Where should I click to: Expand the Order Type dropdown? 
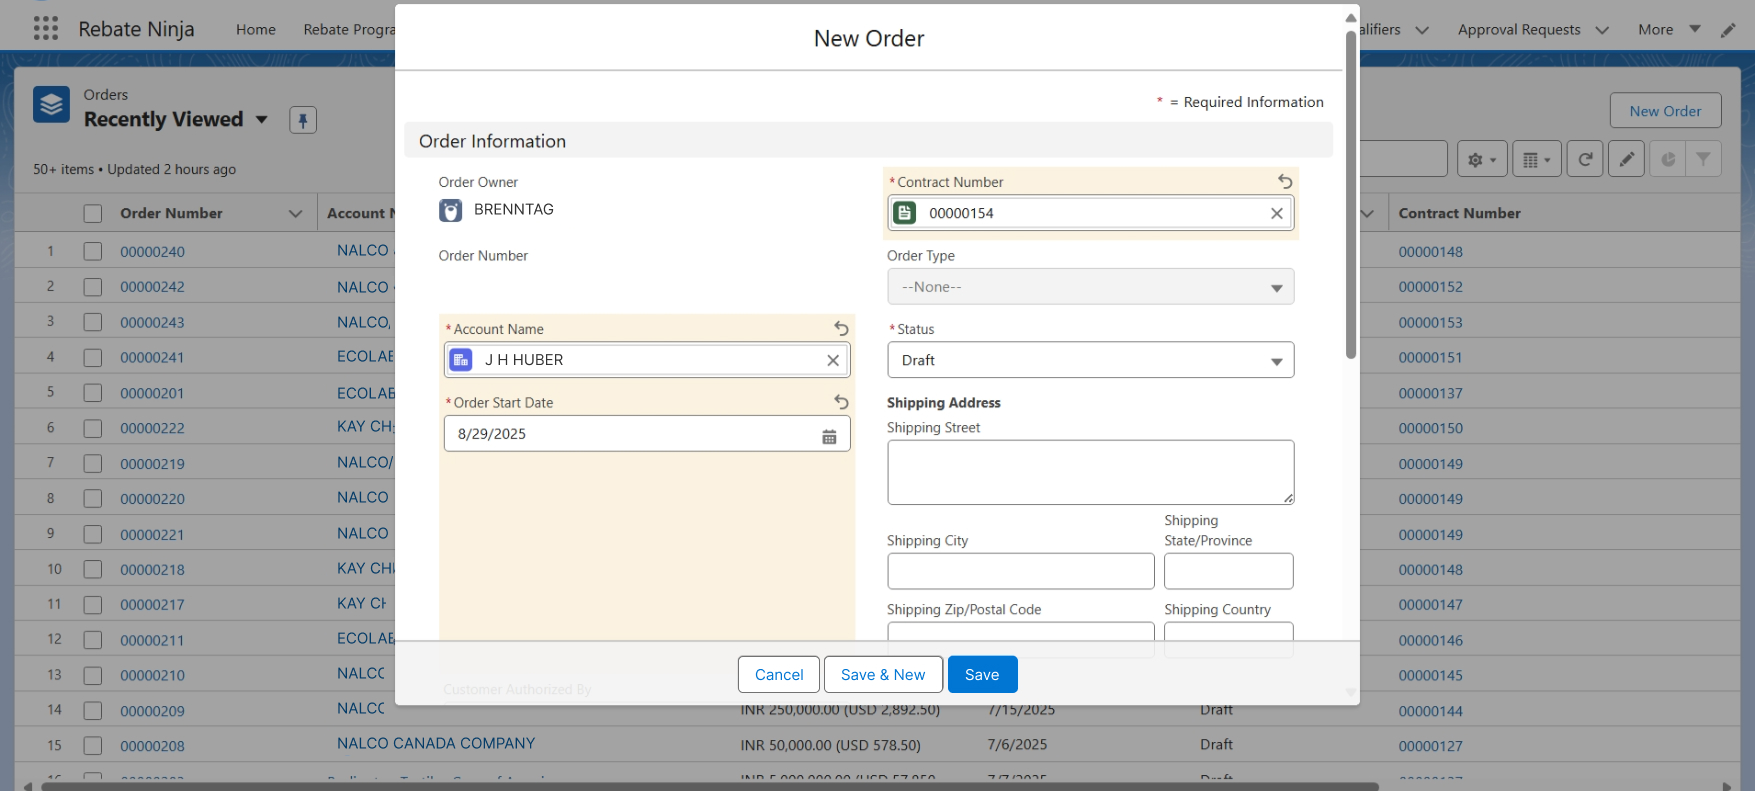coord(1090,287)
